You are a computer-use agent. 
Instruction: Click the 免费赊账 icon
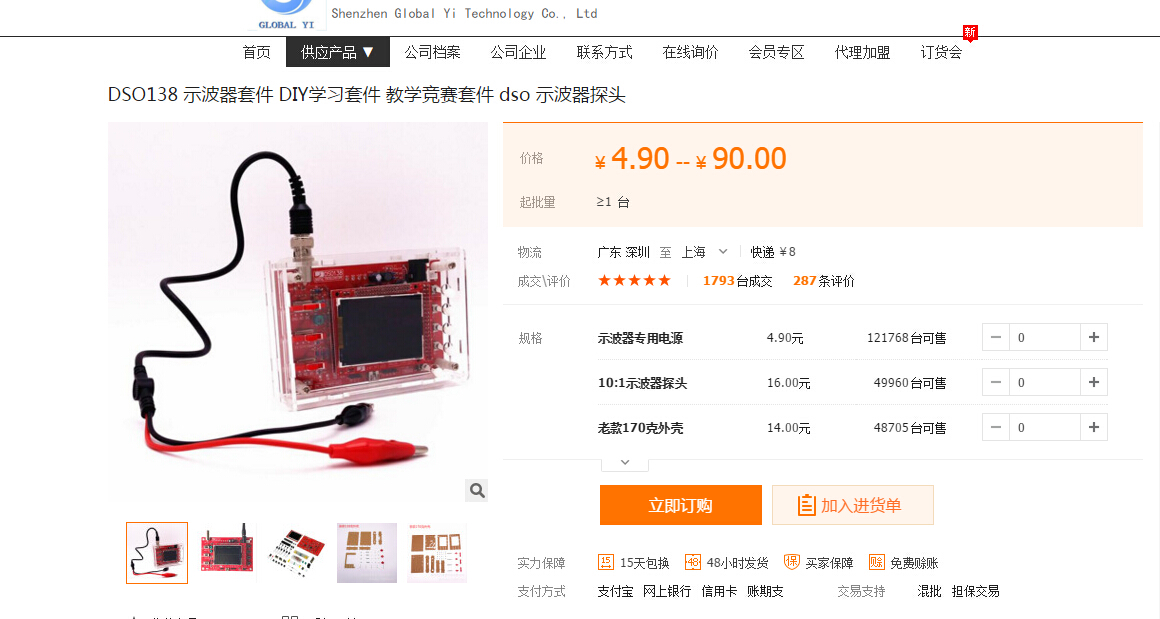coord(877,563)
